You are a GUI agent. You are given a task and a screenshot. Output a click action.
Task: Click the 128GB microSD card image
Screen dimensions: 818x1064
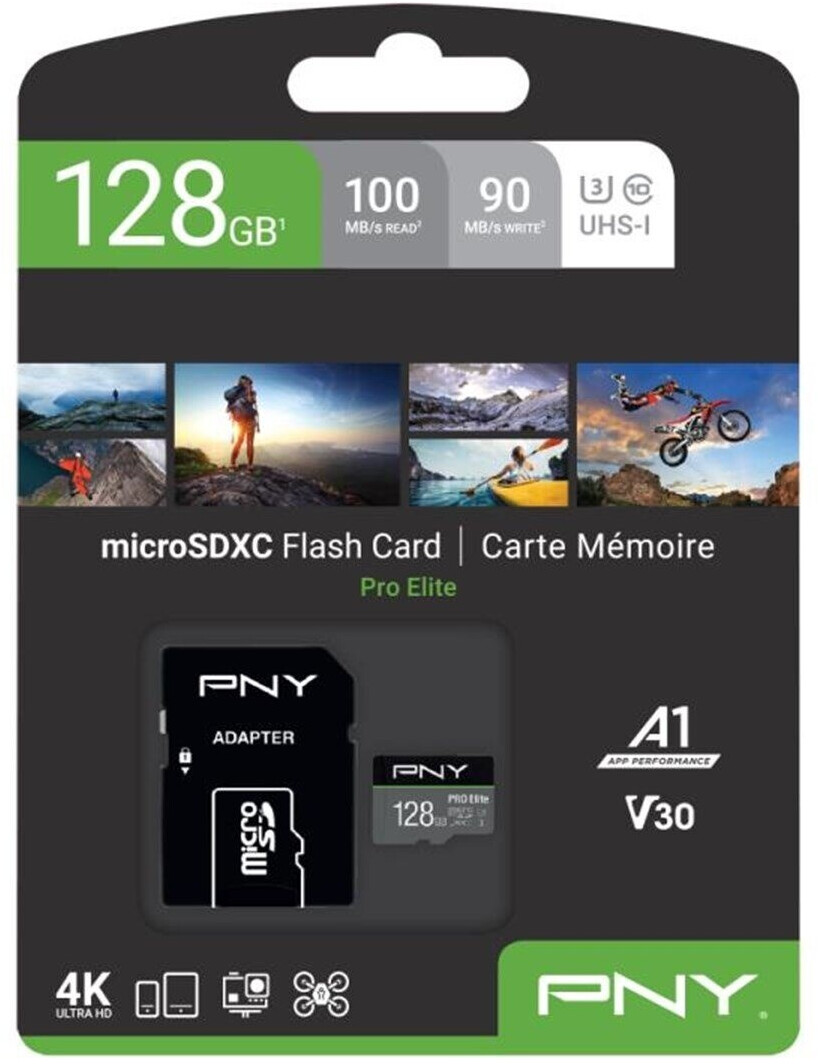point(433,800)
